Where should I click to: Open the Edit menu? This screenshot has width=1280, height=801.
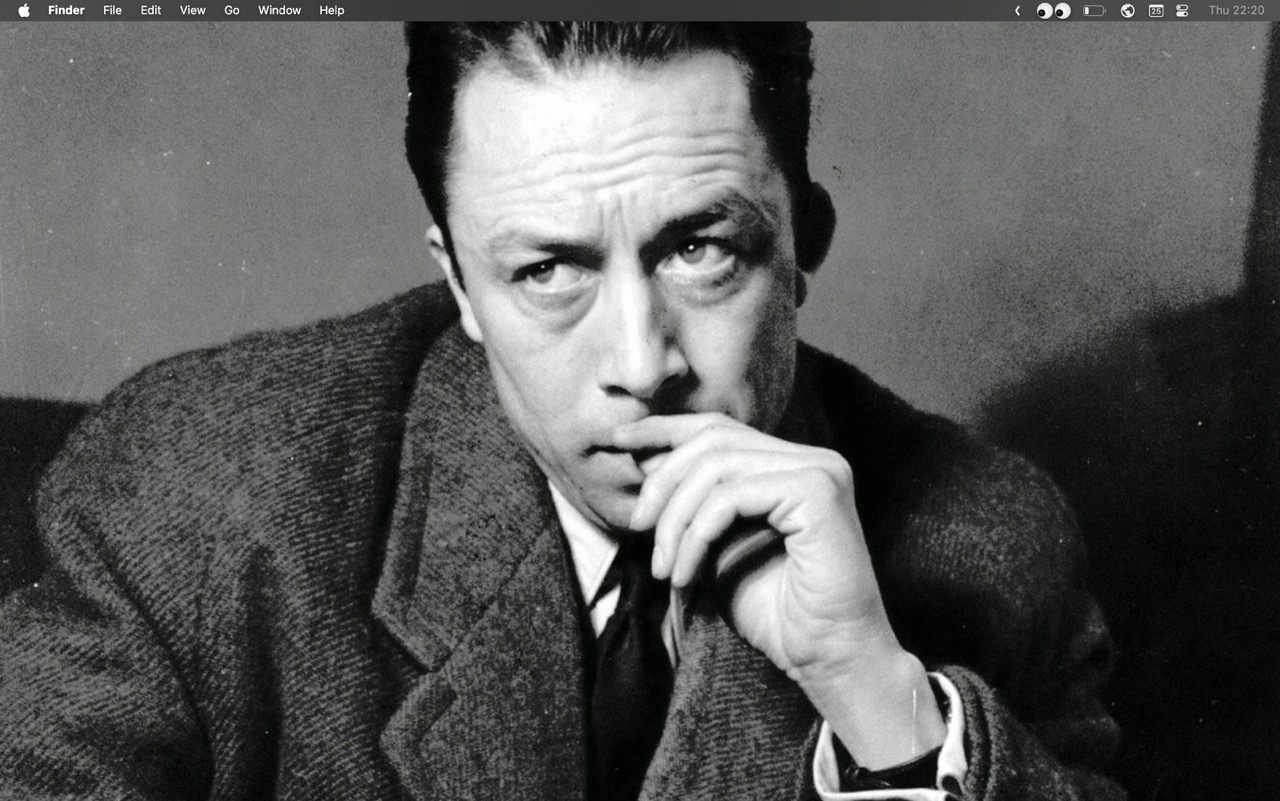click(x=150, y=10)
